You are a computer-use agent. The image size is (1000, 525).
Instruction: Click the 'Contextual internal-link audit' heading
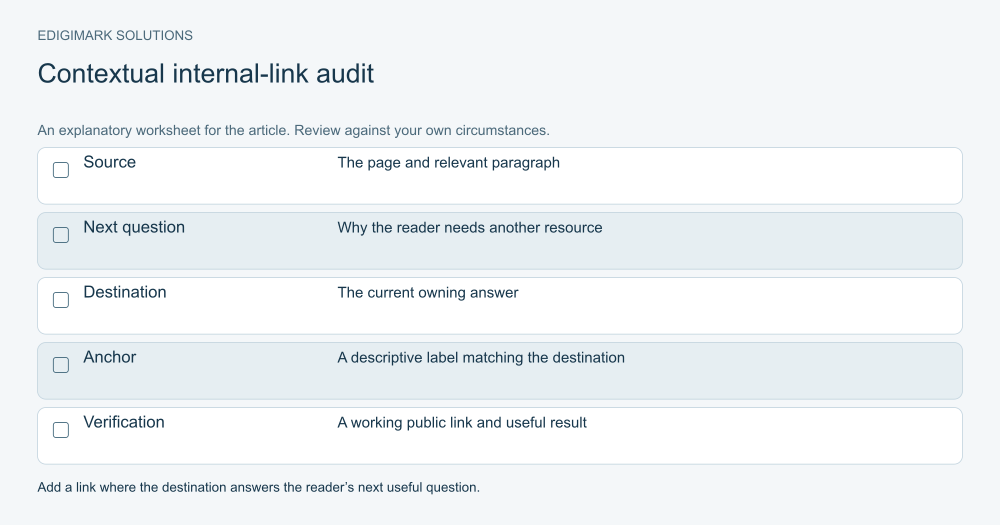(205, 74)
